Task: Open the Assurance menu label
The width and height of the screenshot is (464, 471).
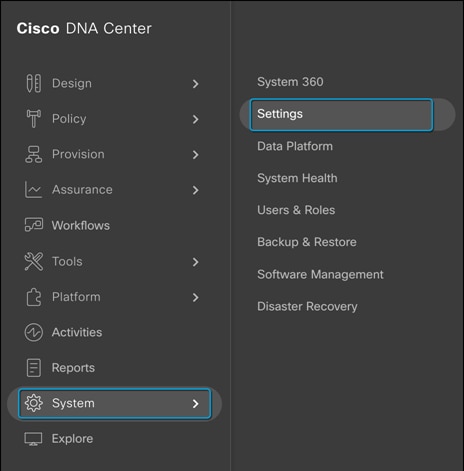Action: tap(82, 190)
